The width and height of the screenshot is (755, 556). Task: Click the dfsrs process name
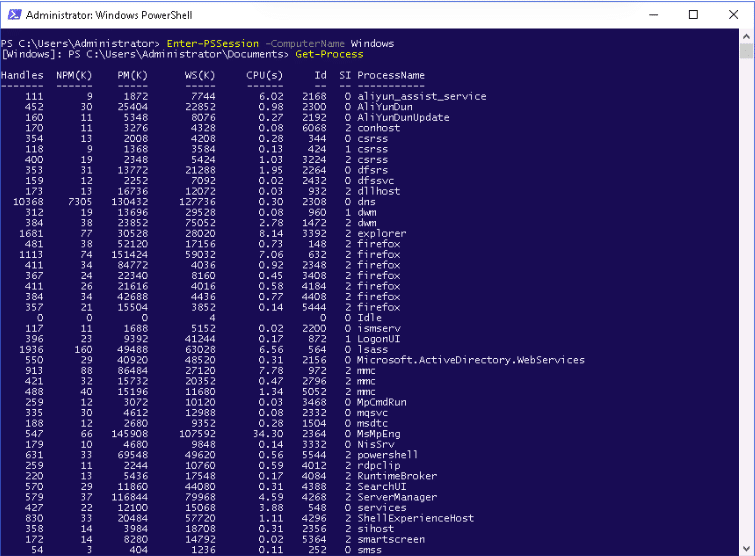[x=372, y=170]
